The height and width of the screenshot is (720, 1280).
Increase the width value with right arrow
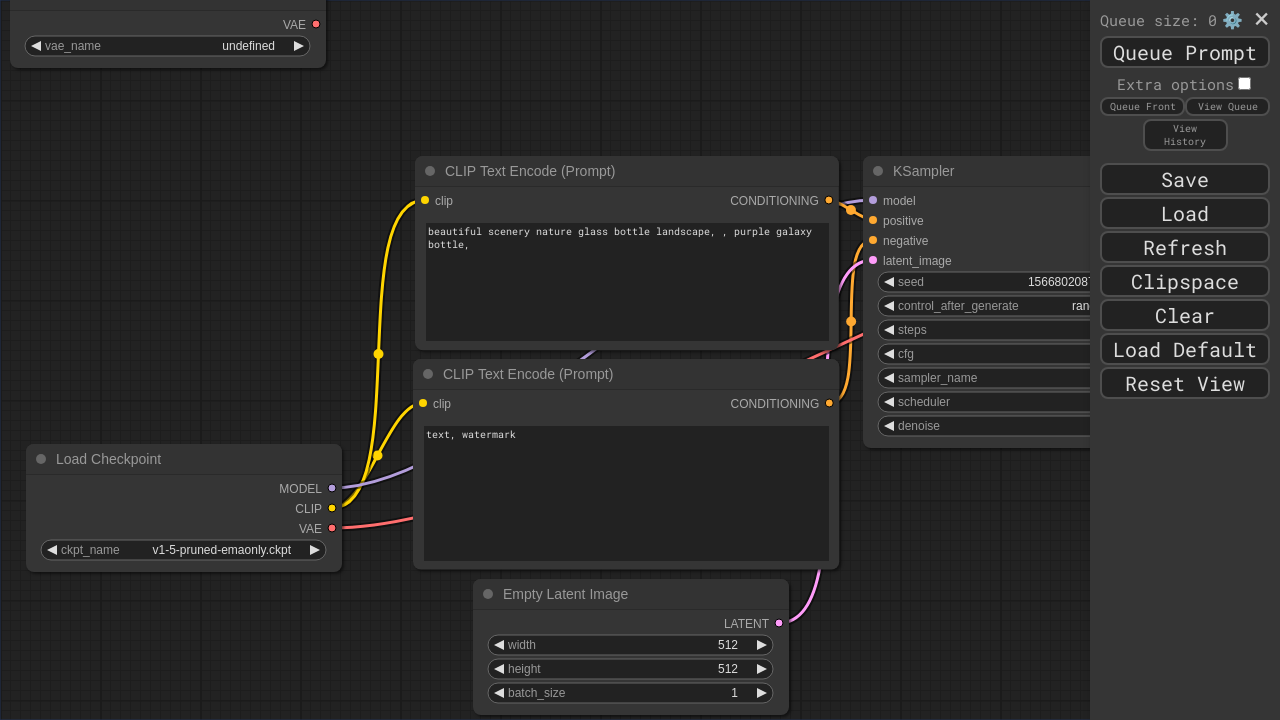click(762, 645)
